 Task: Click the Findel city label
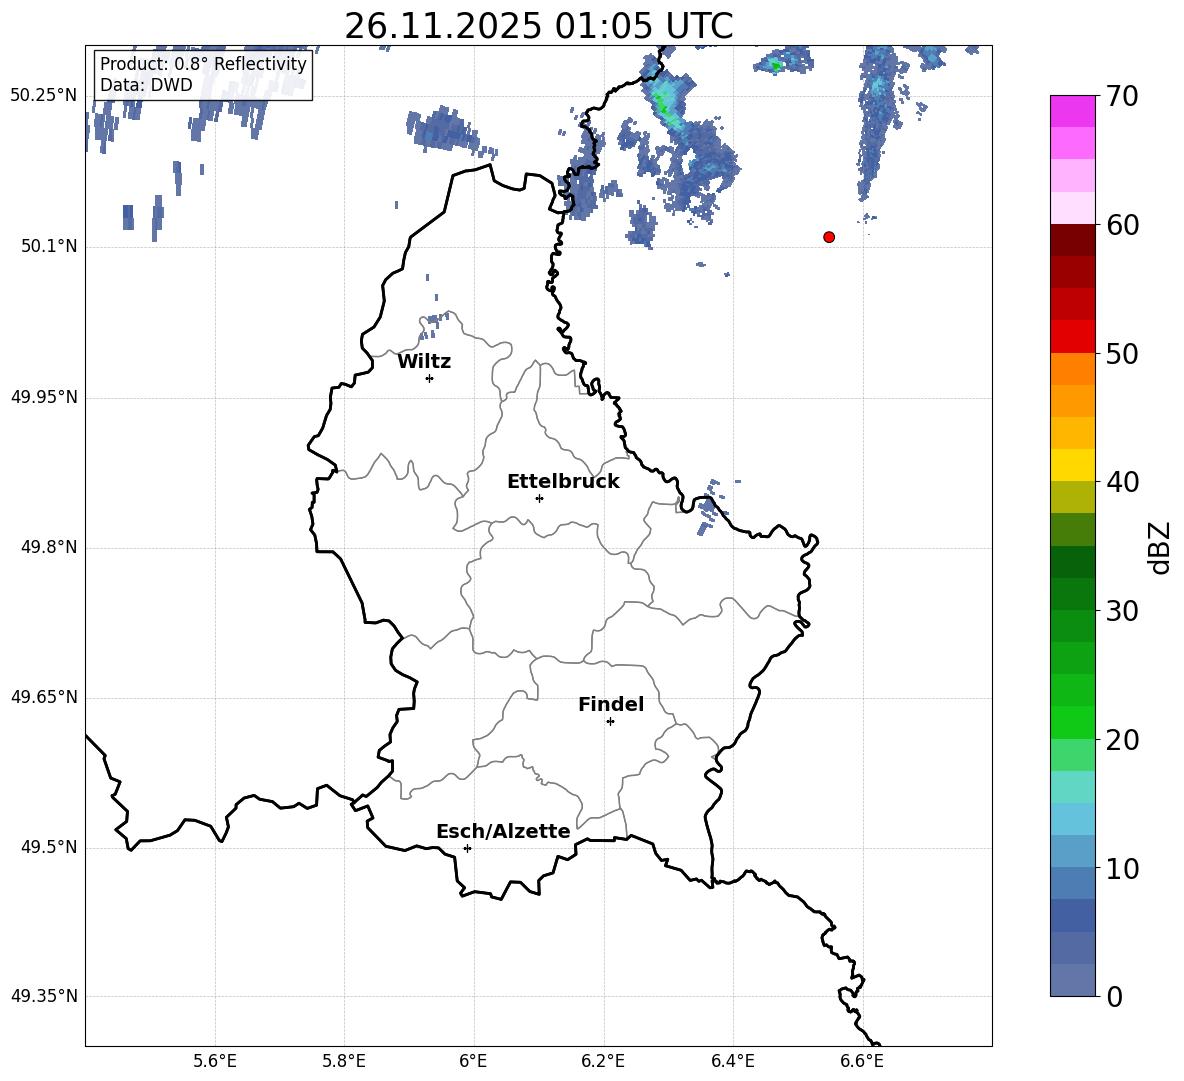611,704
